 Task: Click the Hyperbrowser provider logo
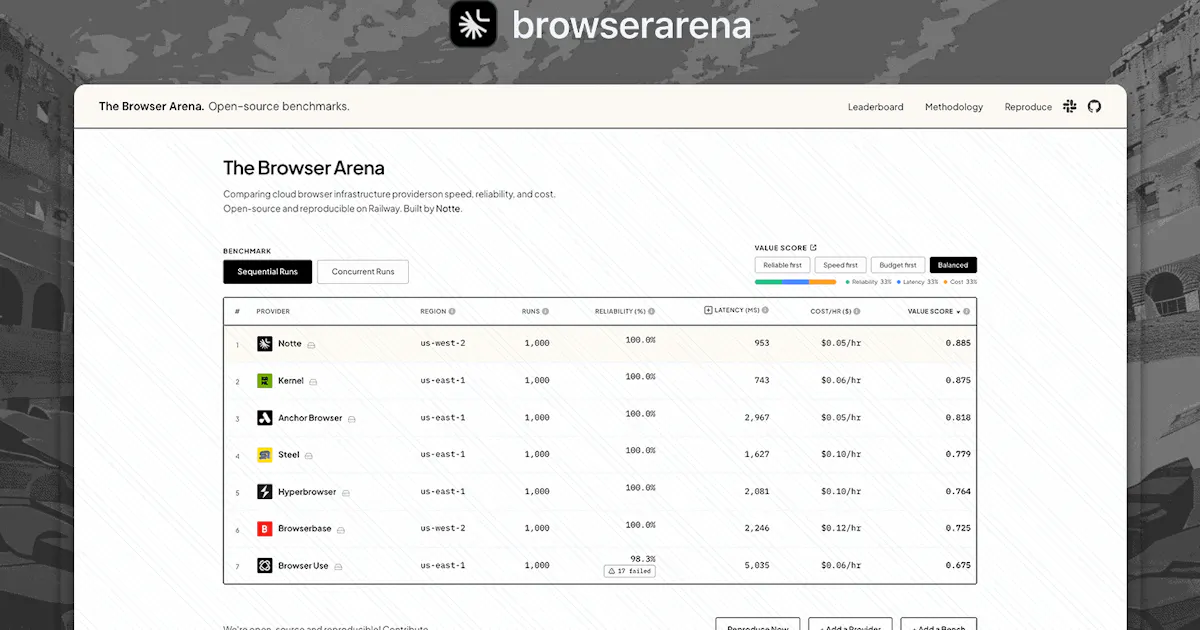click(265, 492)
